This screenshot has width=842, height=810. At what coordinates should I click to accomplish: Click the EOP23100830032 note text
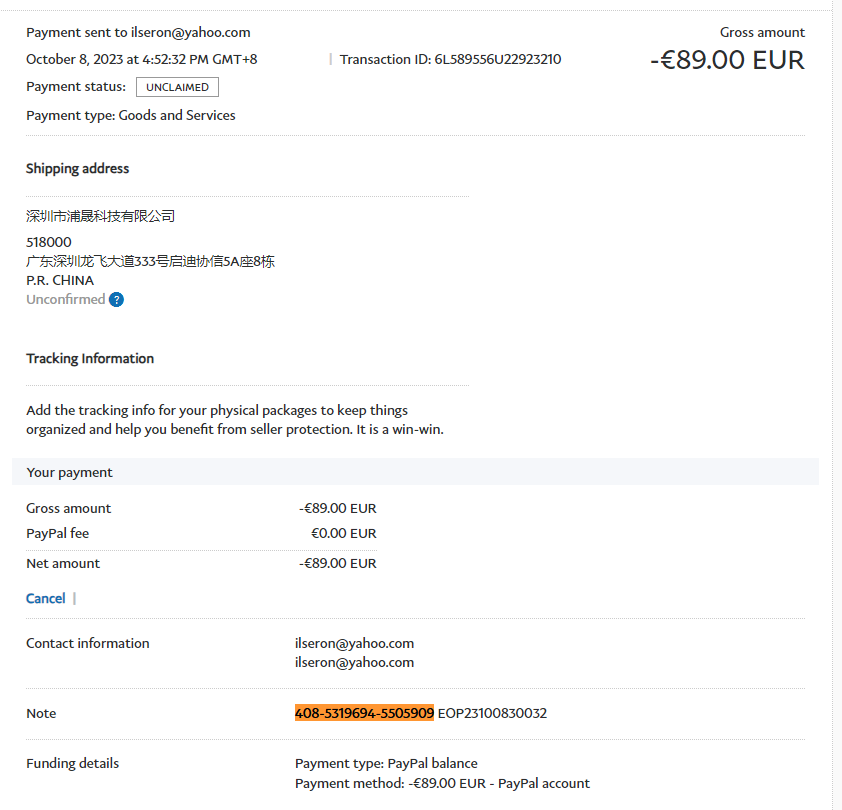[x=492, y=713]
